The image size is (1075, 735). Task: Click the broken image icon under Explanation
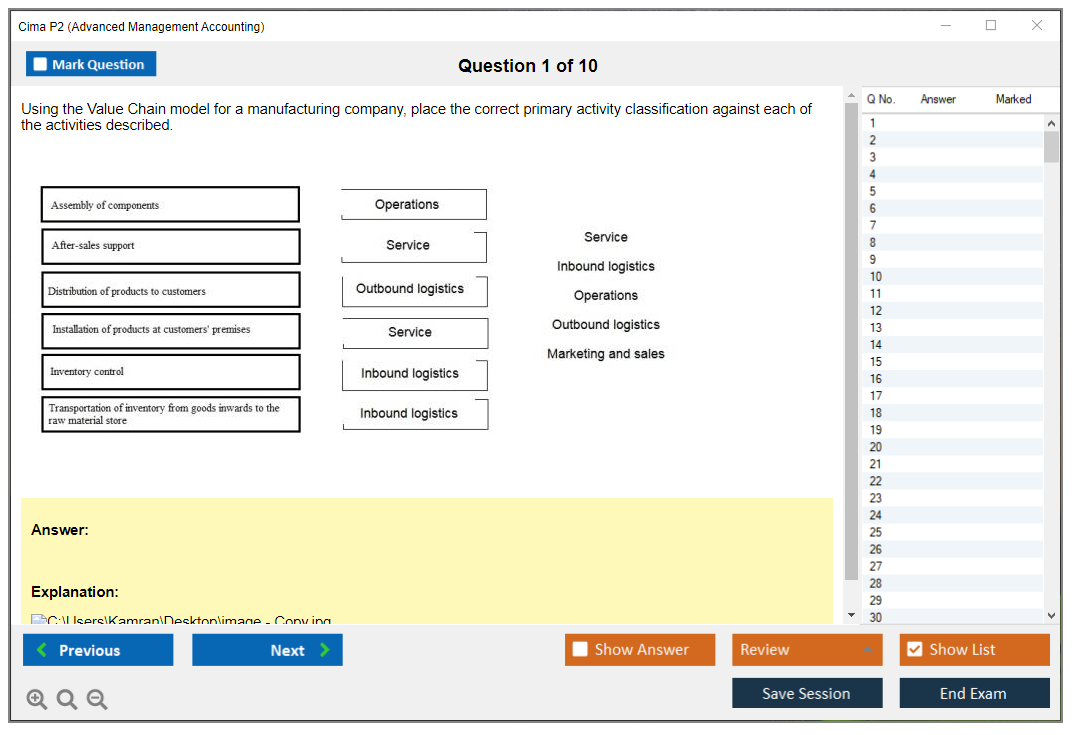coord(39,621)
